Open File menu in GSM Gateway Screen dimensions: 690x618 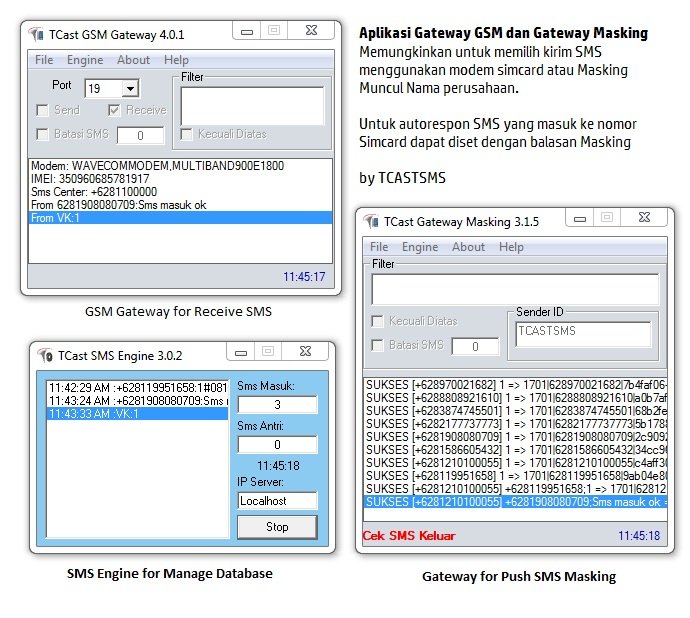(x=44, y=60)
